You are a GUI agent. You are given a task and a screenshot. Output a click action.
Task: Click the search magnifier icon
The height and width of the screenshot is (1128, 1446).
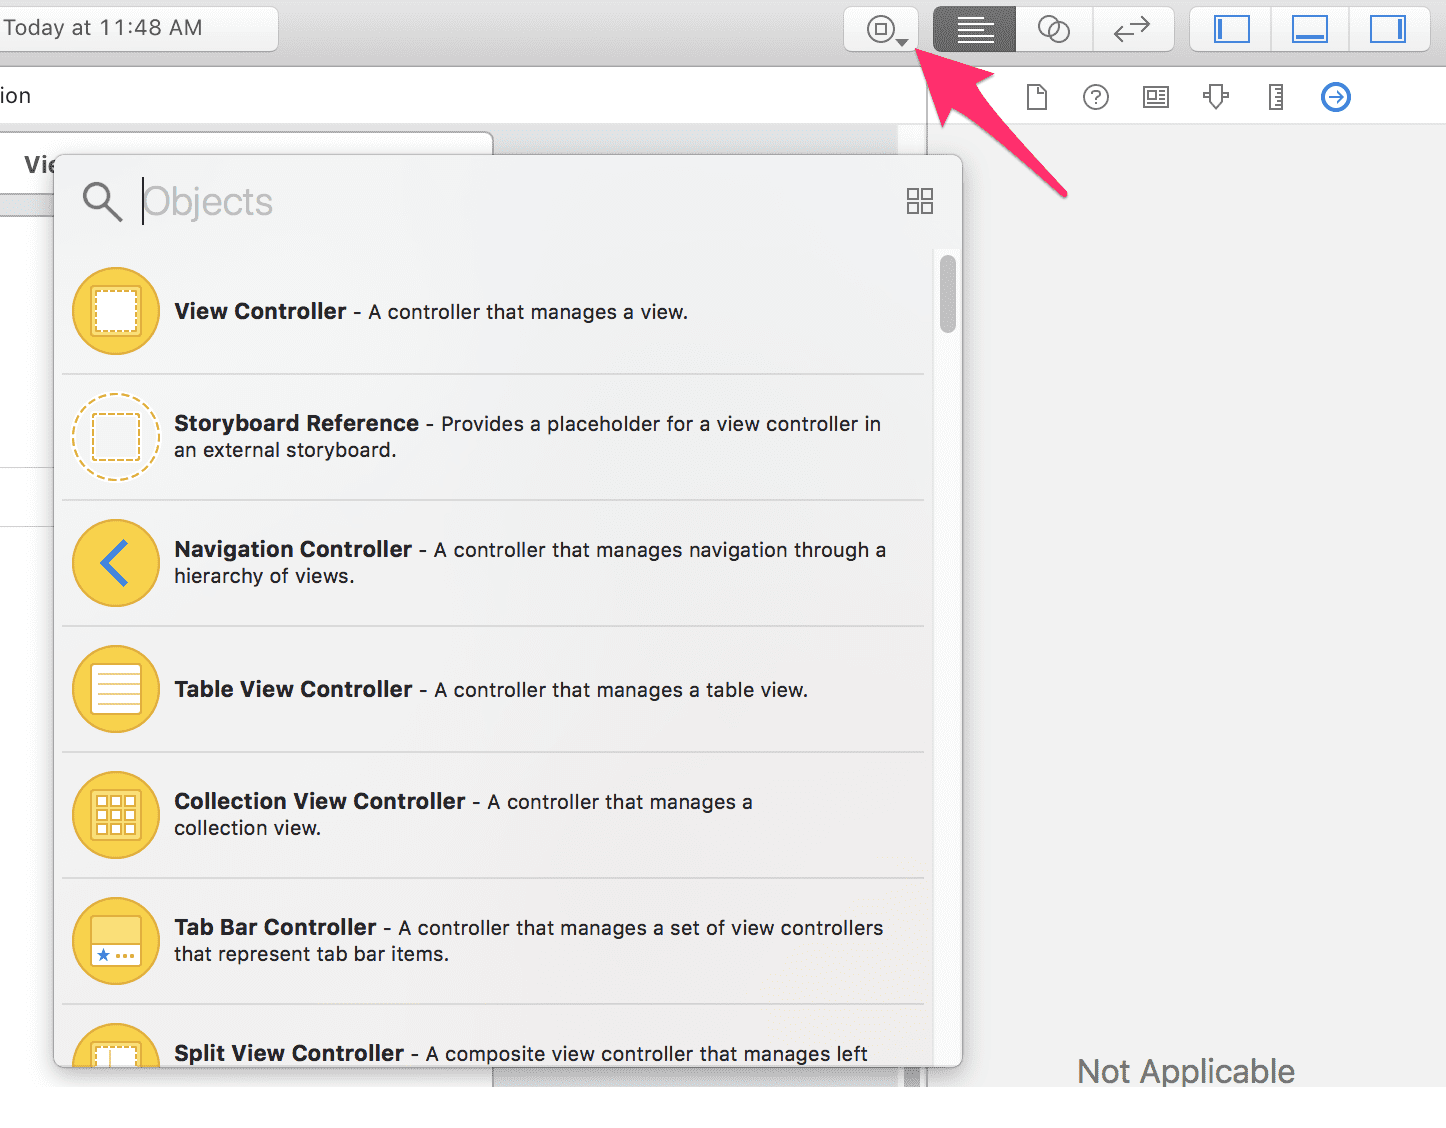click(x=102, y=202)
